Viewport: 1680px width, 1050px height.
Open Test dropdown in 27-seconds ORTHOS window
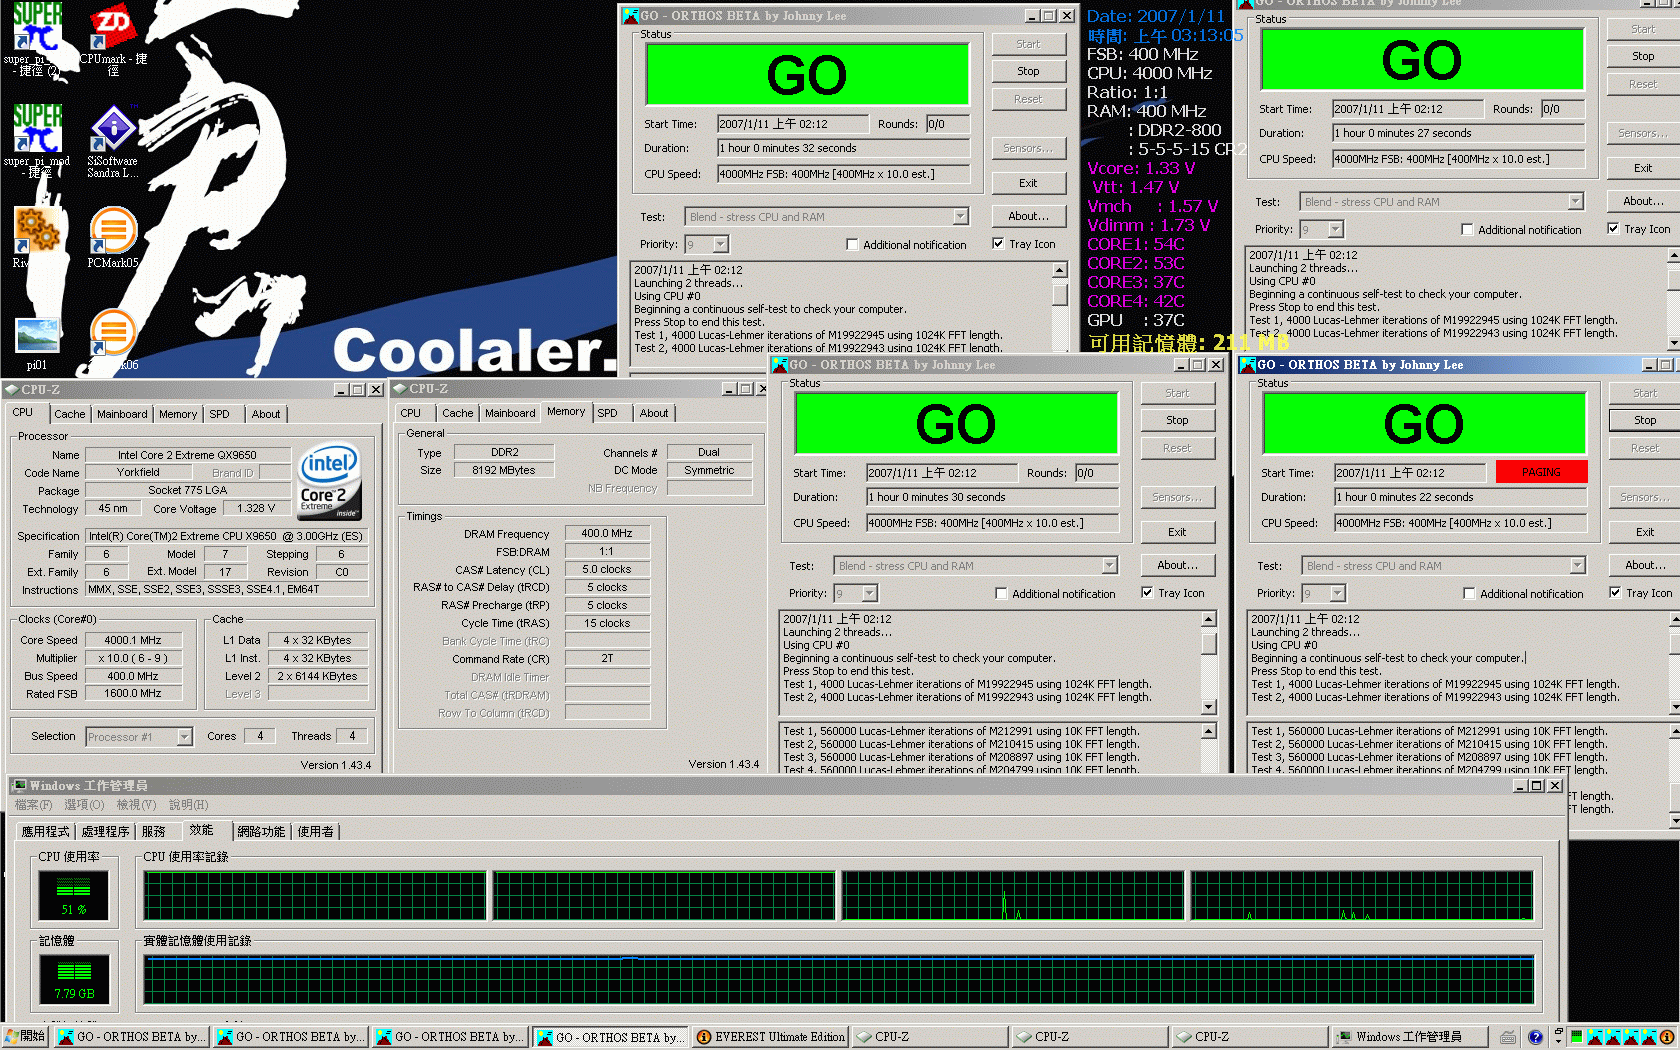[1575, 202]
